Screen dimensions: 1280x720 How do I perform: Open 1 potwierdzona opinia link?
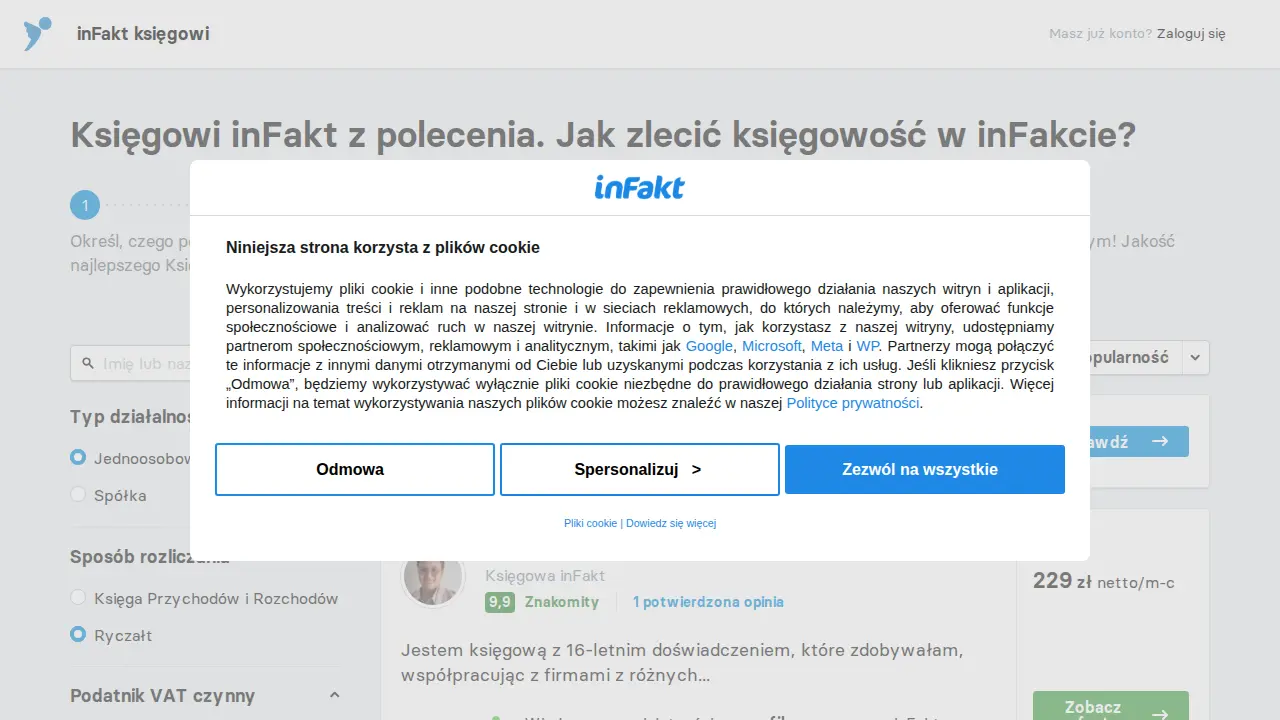point(708,602)
